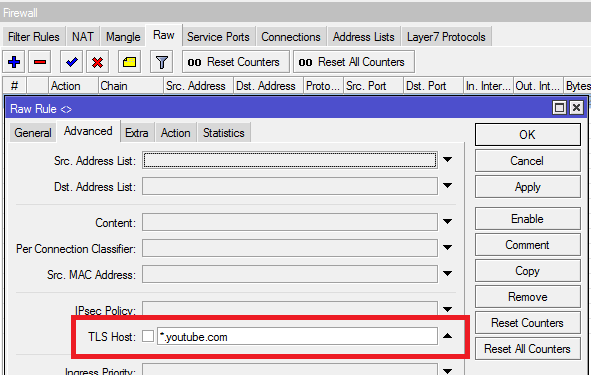Click the TLS Host text field
The height and width of the screenshot is (375, 591).
(297, 336)
